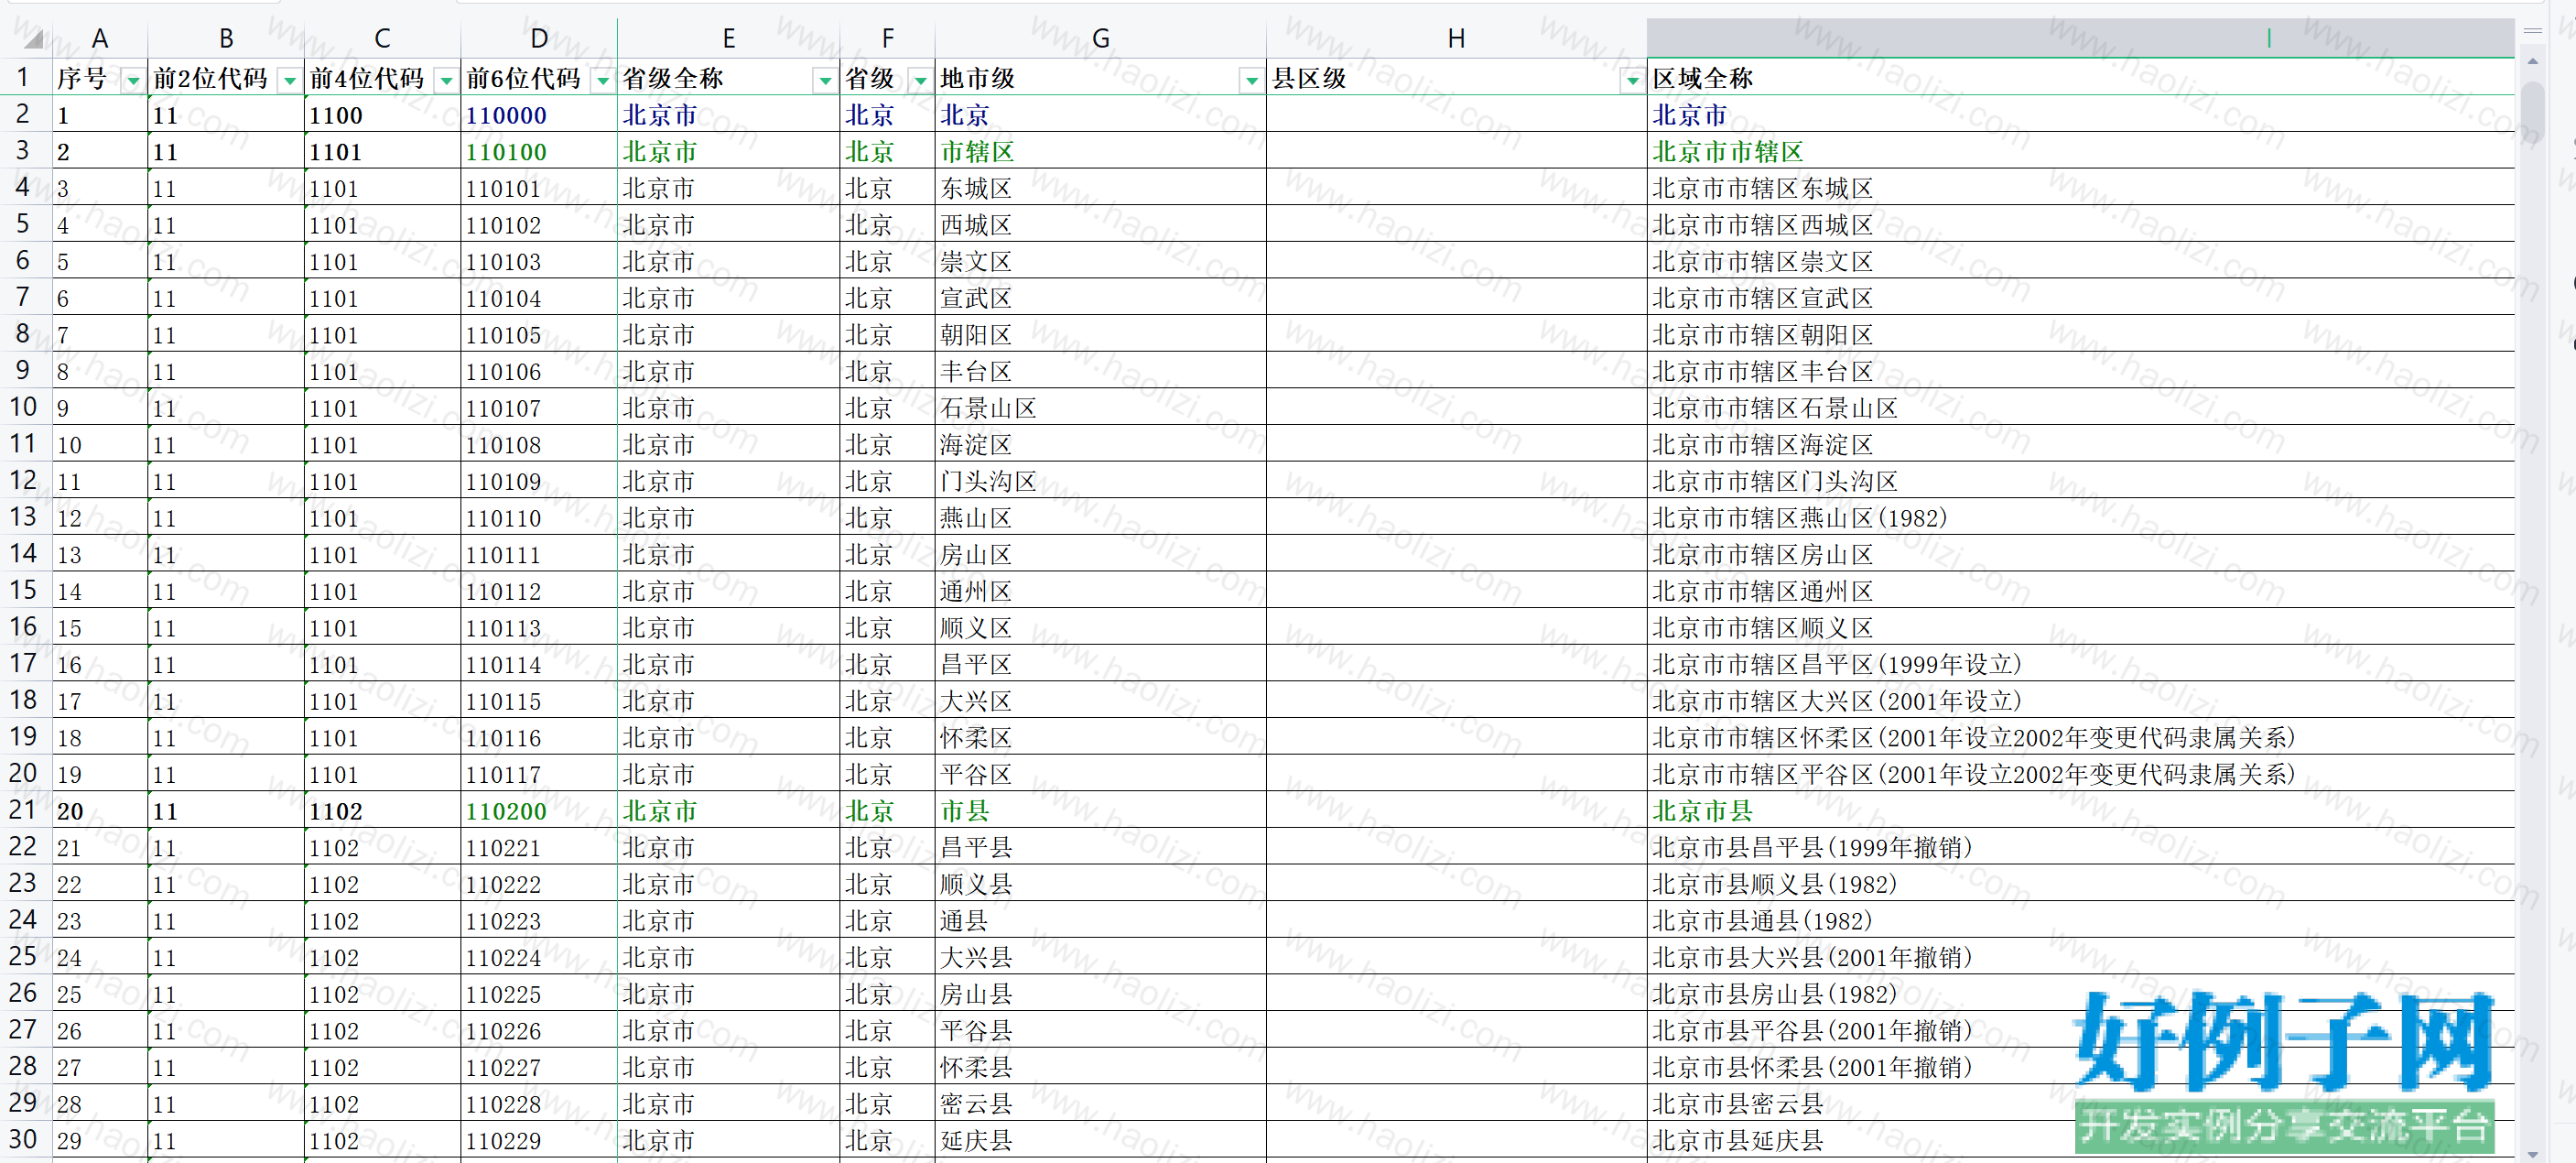Select column G header
Image resolution: width=2576 pixels, height=1163 pixels.
pyautogui.click(x=1101, y=38)
